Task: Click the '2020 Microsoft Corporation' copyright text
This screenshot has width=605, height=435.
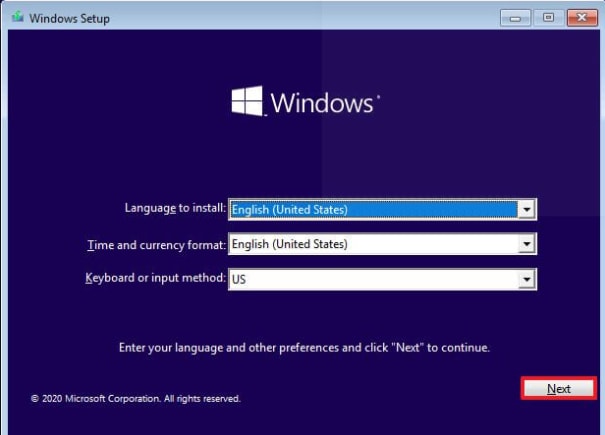Action: (x=135, y=398)
